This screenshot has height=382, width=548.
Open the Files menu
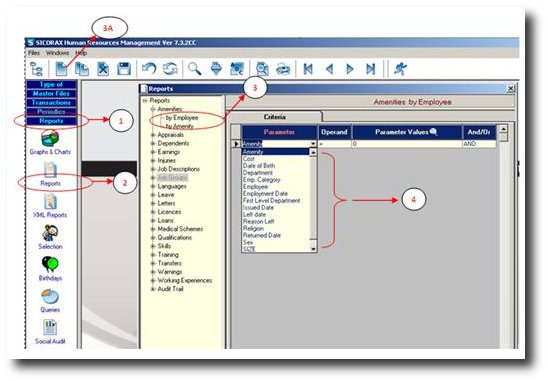pos(34,53)
